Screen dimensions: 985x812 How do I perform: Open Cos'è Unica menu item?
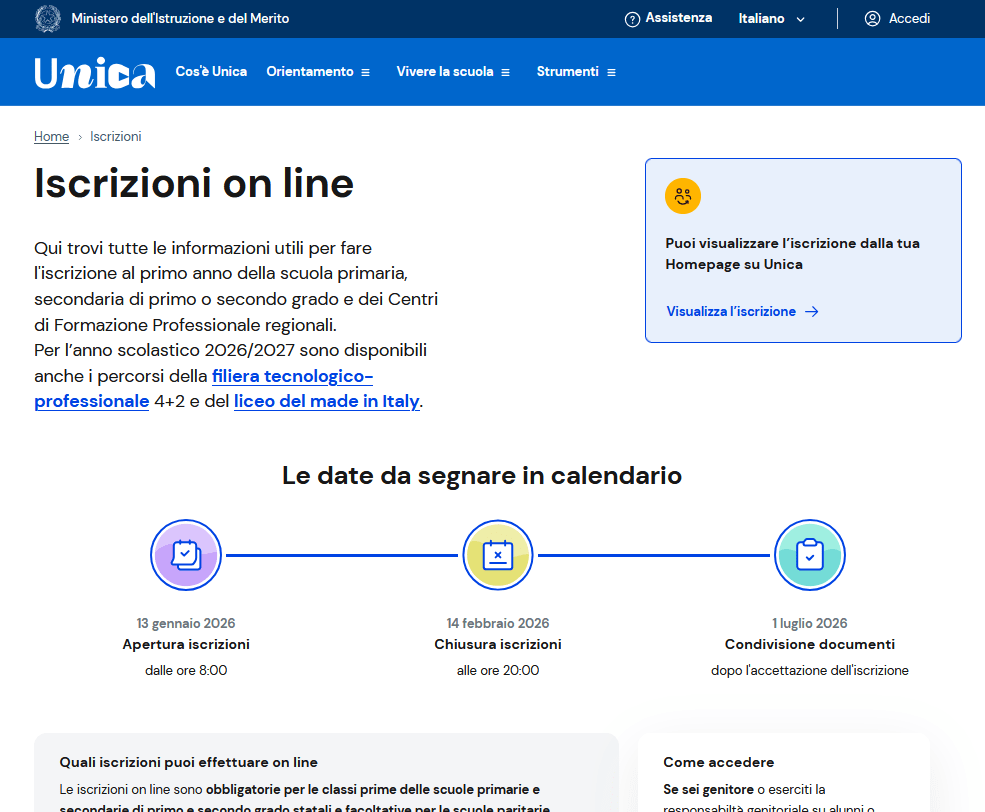point(211,72)
